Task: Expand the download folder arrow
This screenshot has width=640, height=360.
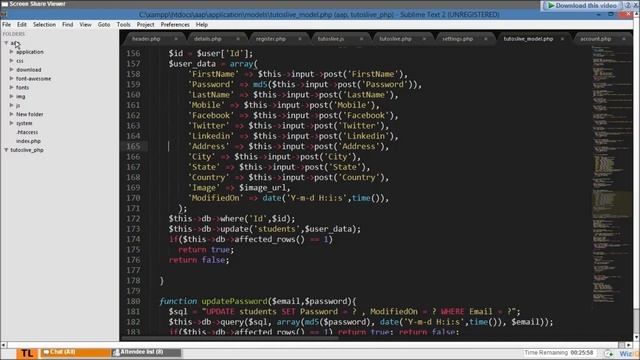Action: tap(11, 69)
